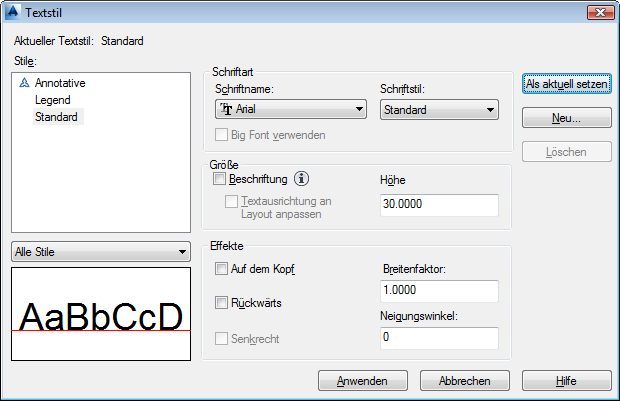The width and height of the screenshot is (620, 401).
Task: Check the Rückwärts option
Action: [x=221, y=302]
